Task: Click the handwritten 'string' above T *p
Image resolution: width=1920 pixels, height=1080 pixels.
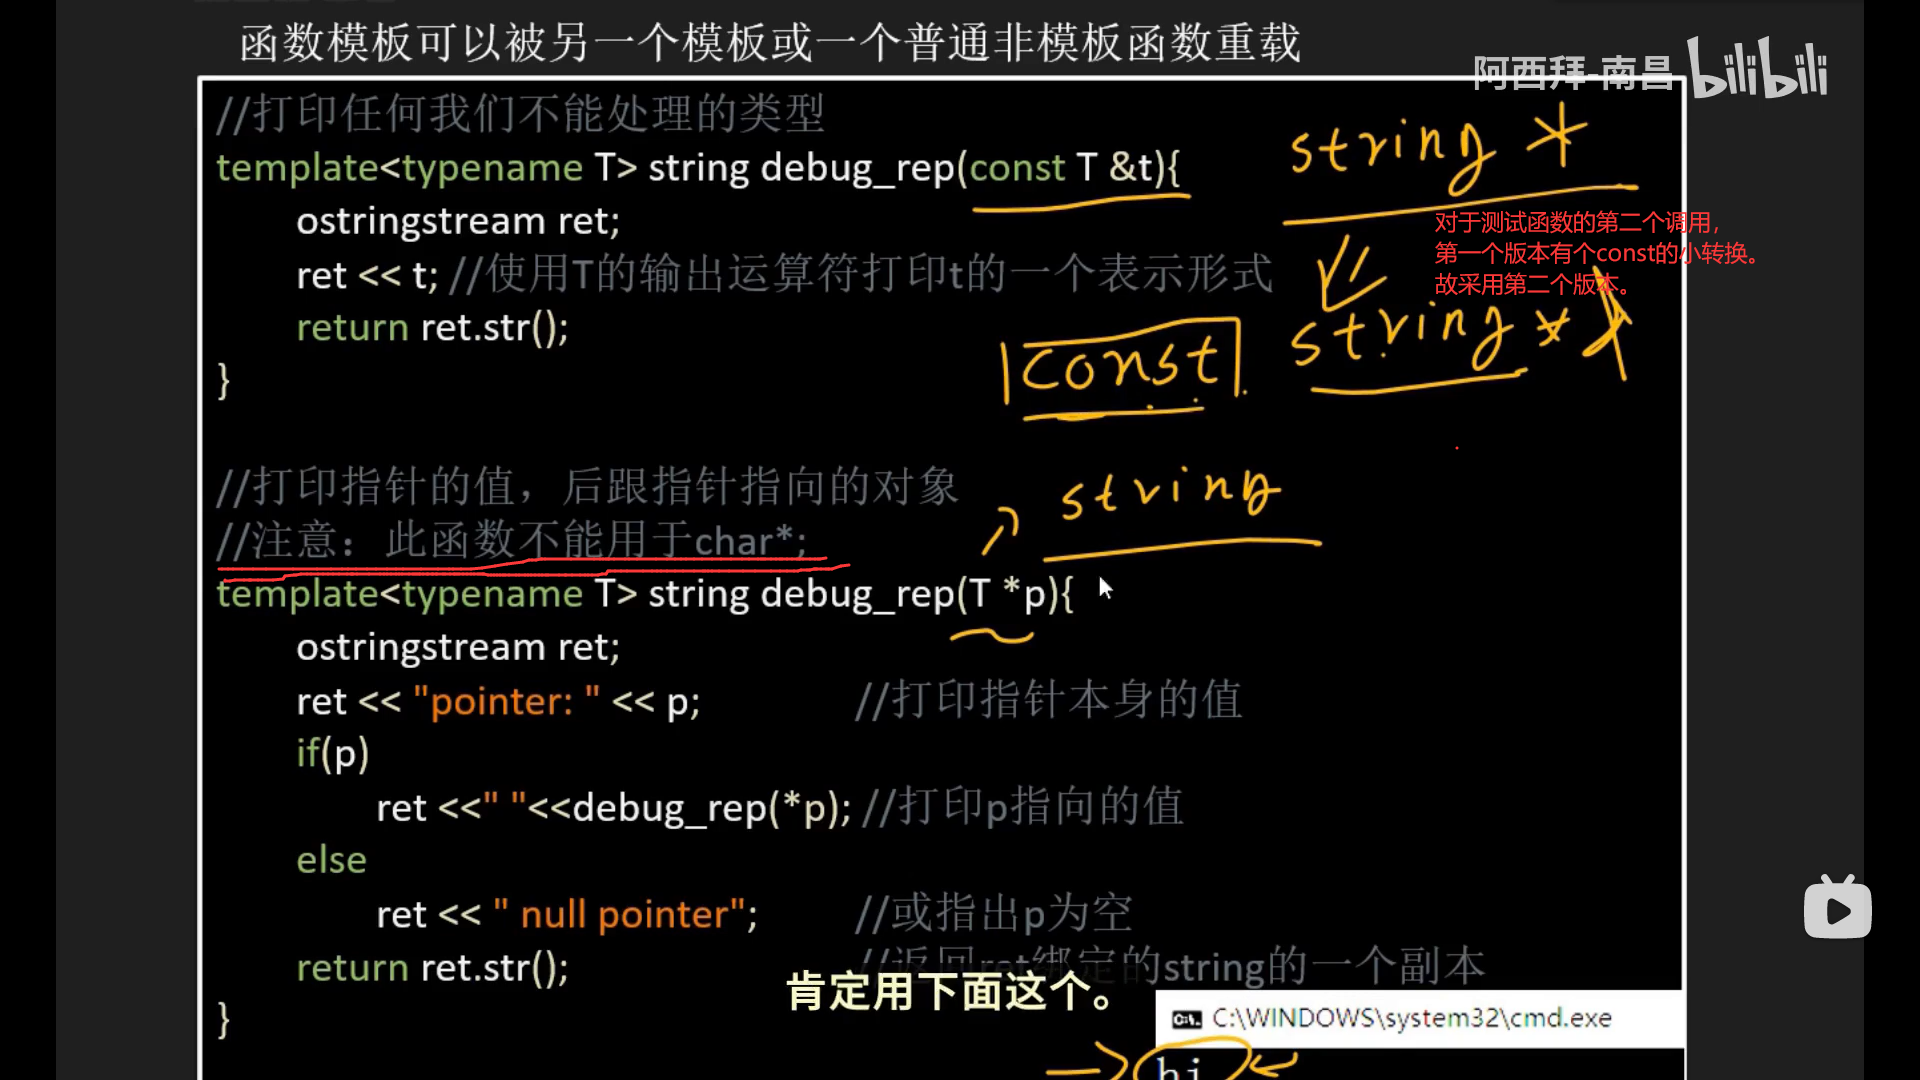Action: [1168, 492]
